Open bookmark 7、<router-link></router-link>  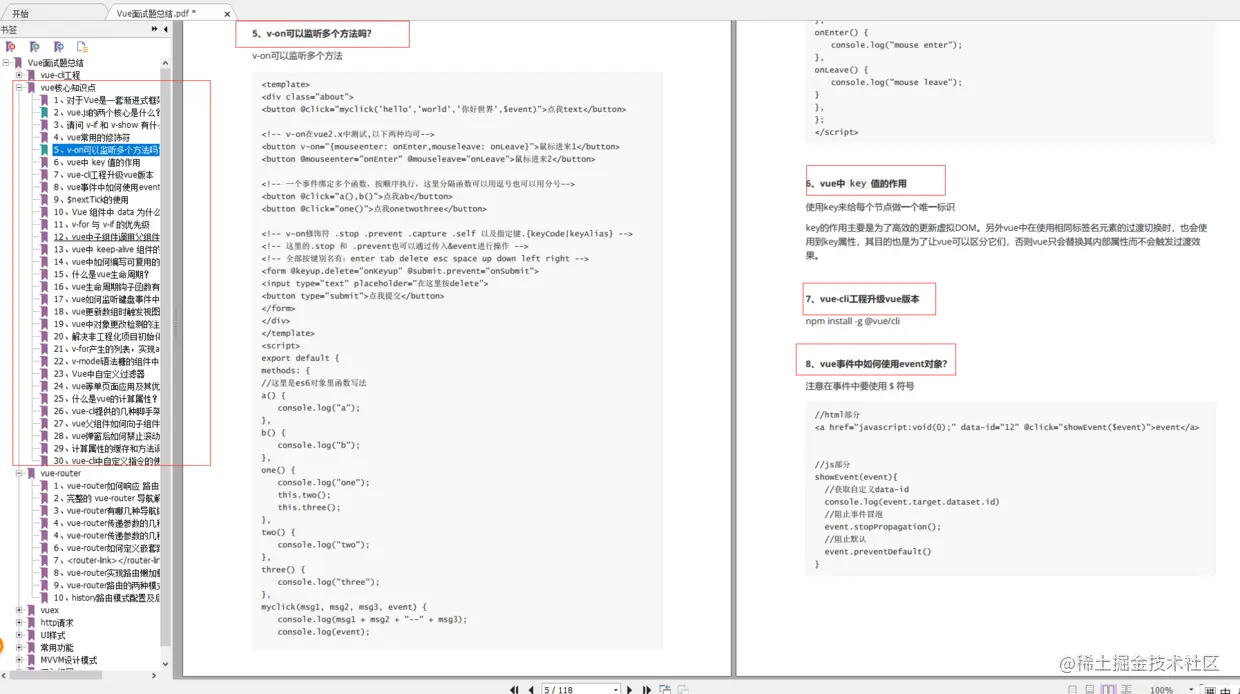(106, 561)
